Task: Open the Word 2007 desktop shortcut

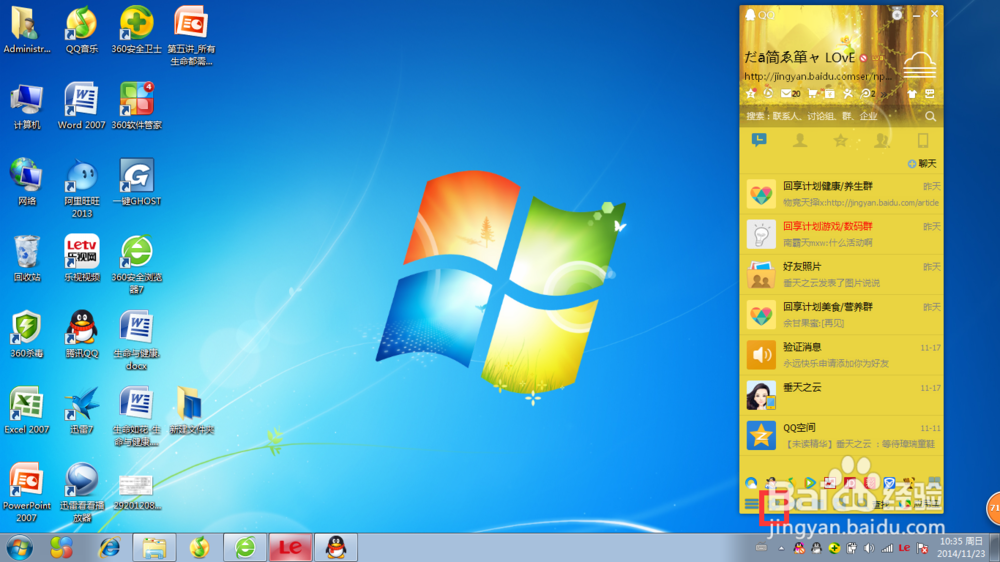Action: (x=82, y=106)
